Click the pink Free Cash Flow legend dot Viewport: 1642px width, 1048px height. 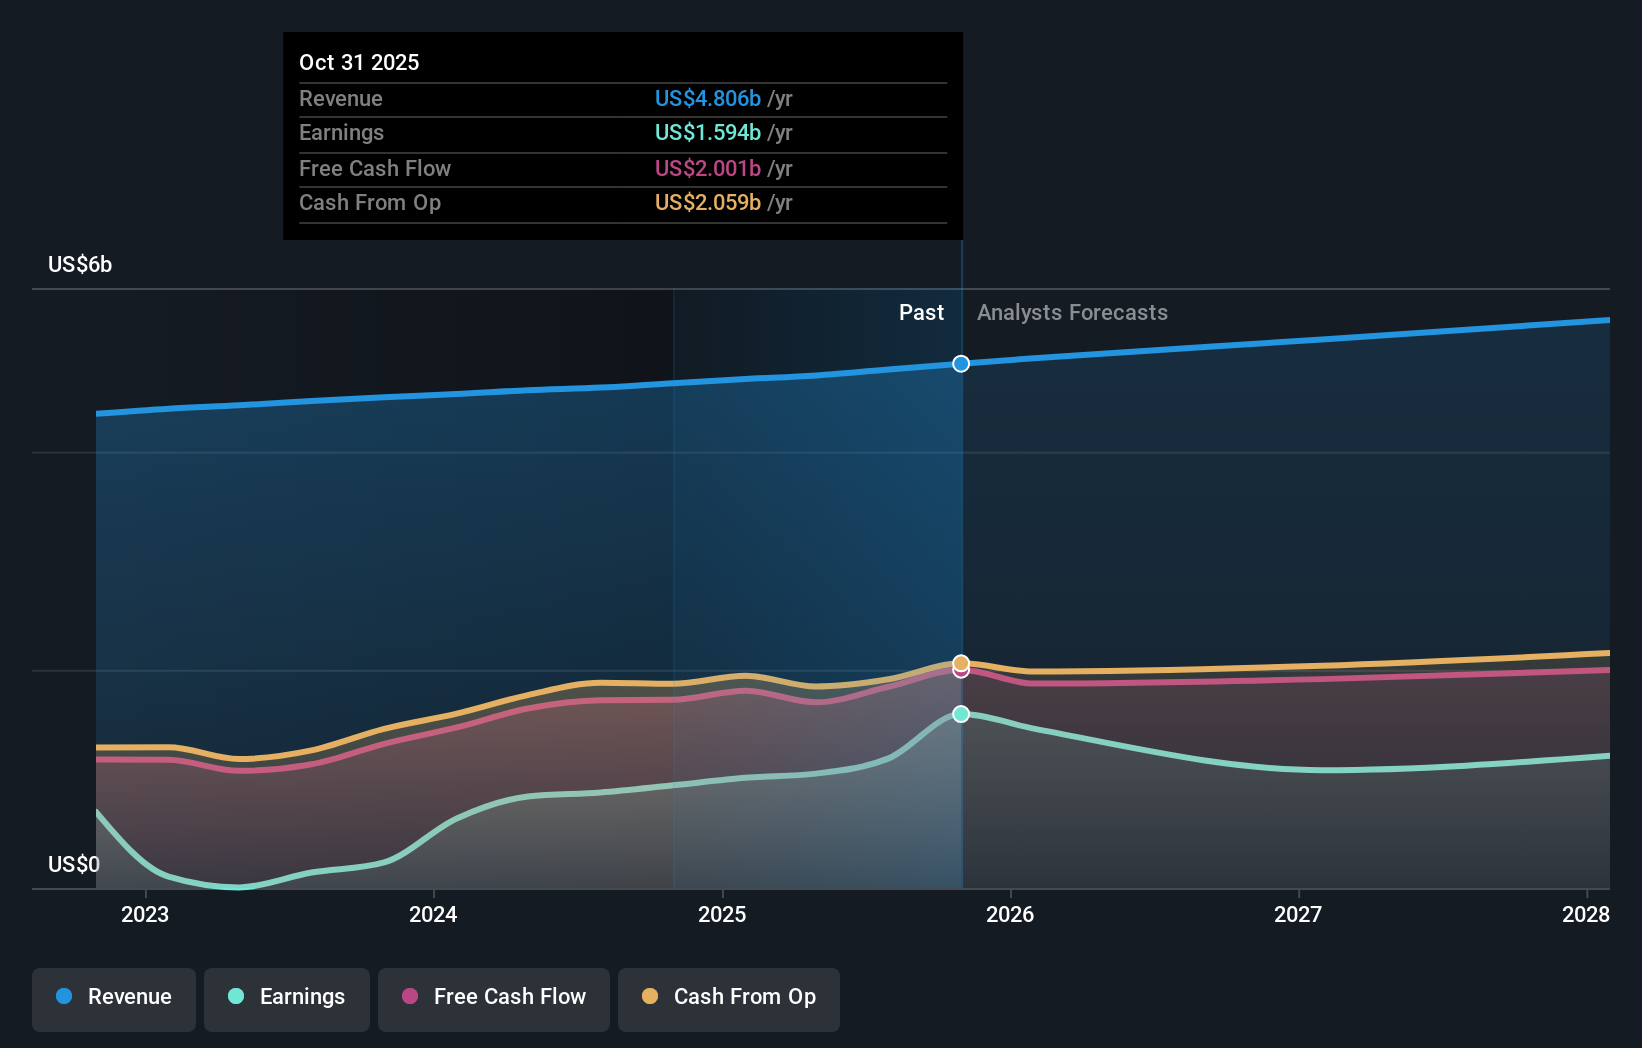click(x=408, y=997)
